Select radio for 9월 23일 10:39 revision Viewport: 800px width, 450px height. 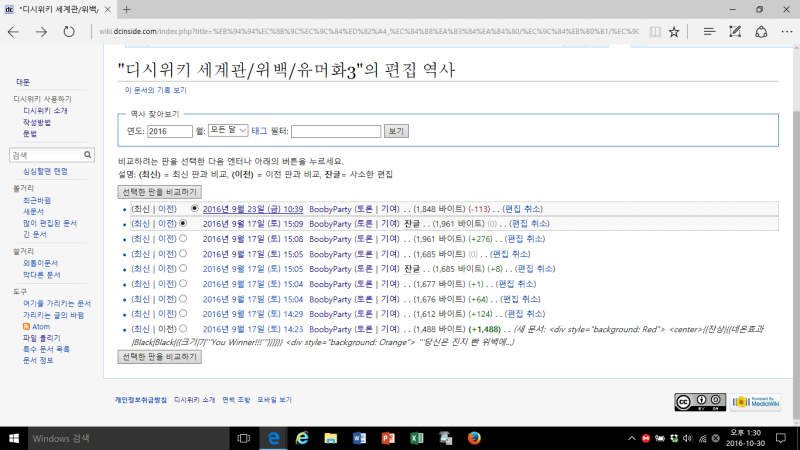coord(194,209)
